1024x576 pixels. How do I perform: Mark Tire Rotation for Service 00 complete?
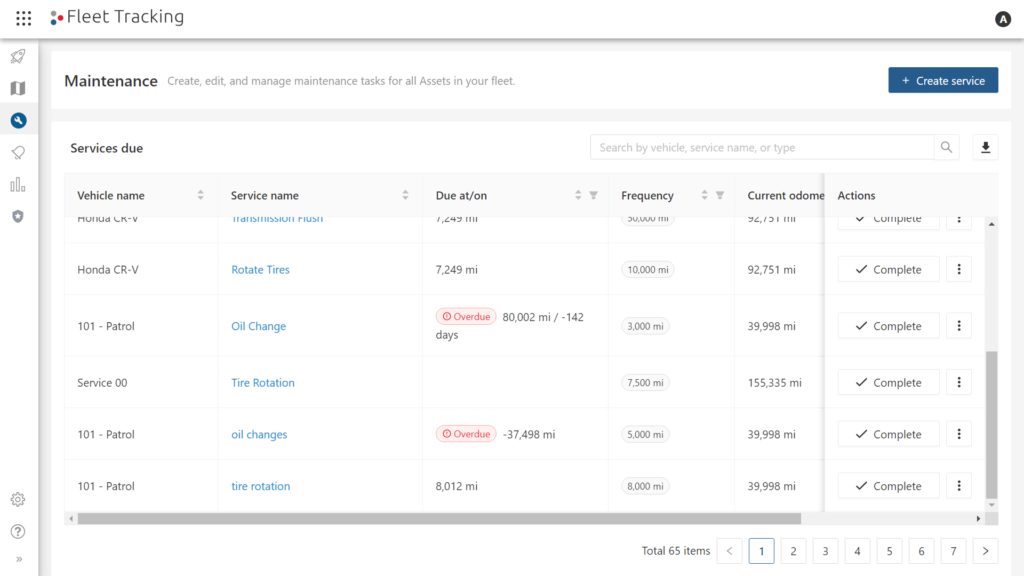(x=888, y=381)
